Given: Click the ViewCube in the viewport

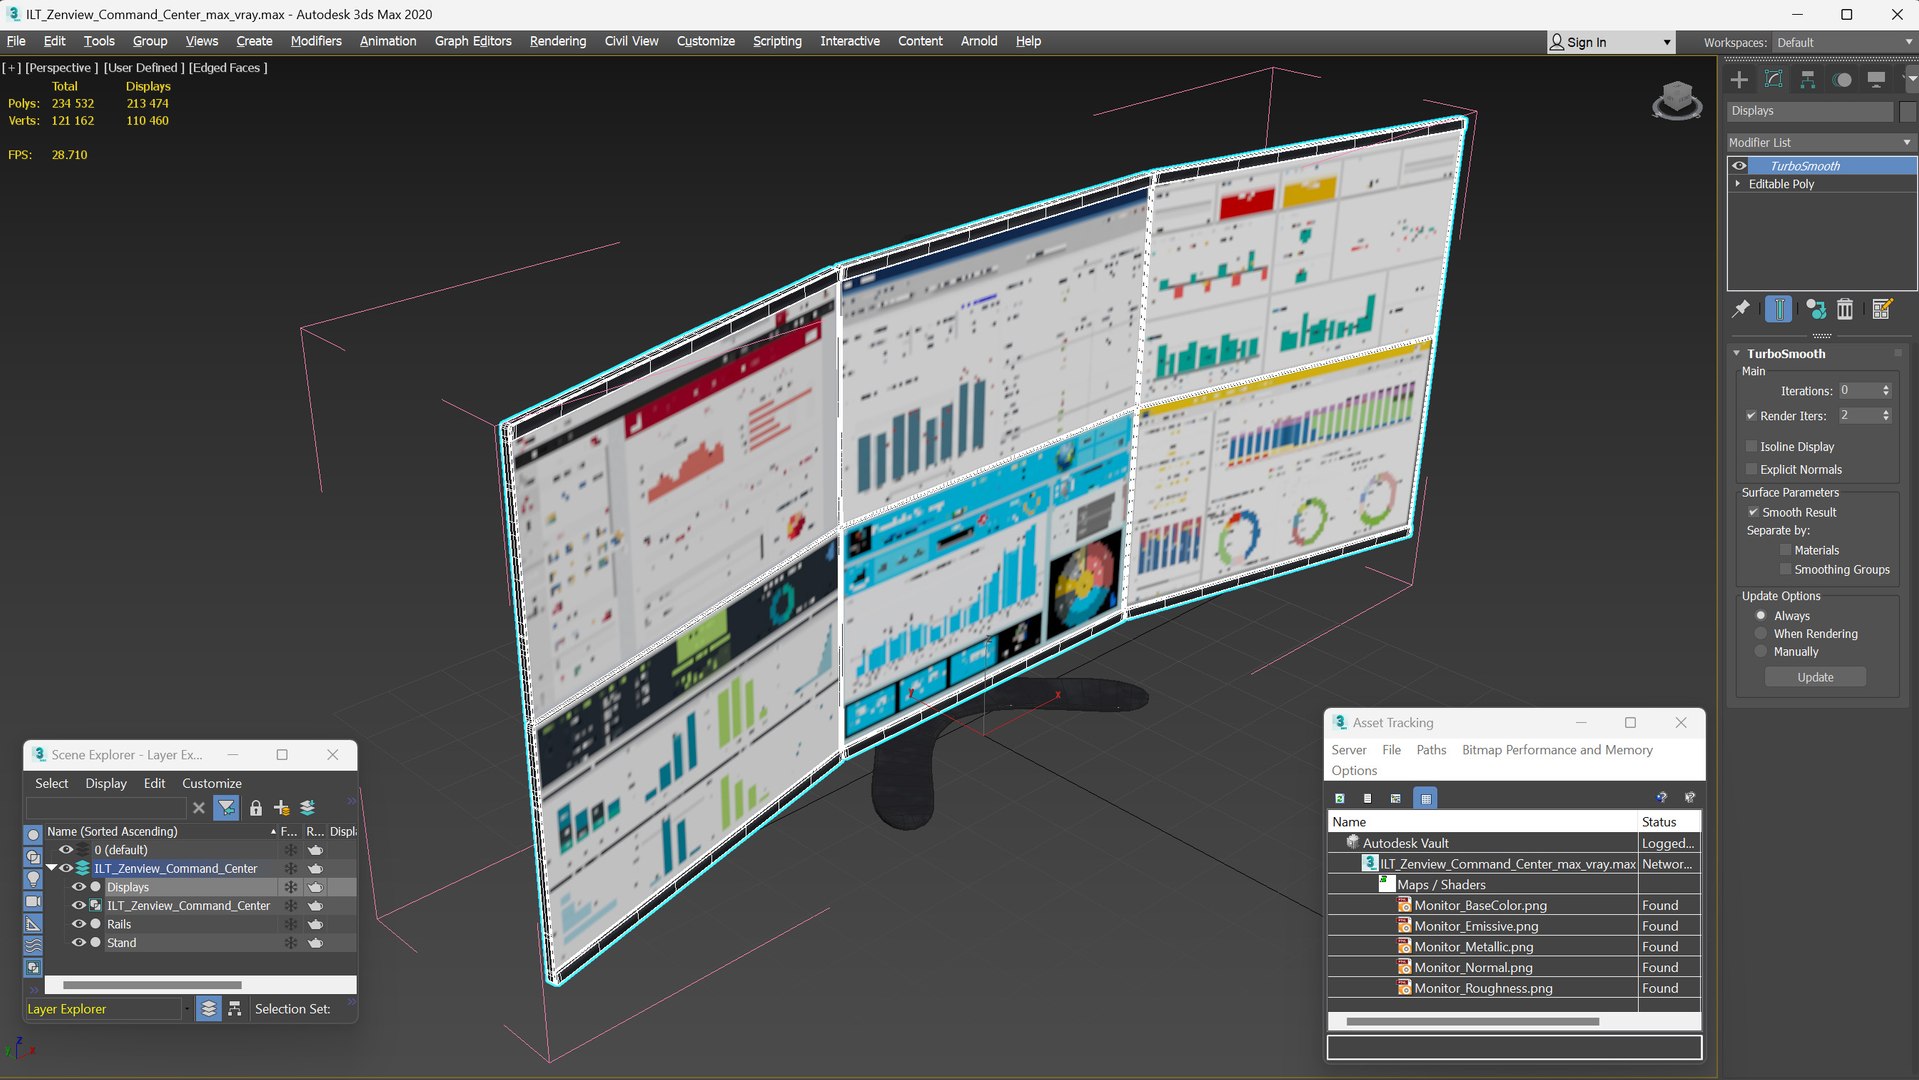Looking at the screenshot, I should 1677,100.
